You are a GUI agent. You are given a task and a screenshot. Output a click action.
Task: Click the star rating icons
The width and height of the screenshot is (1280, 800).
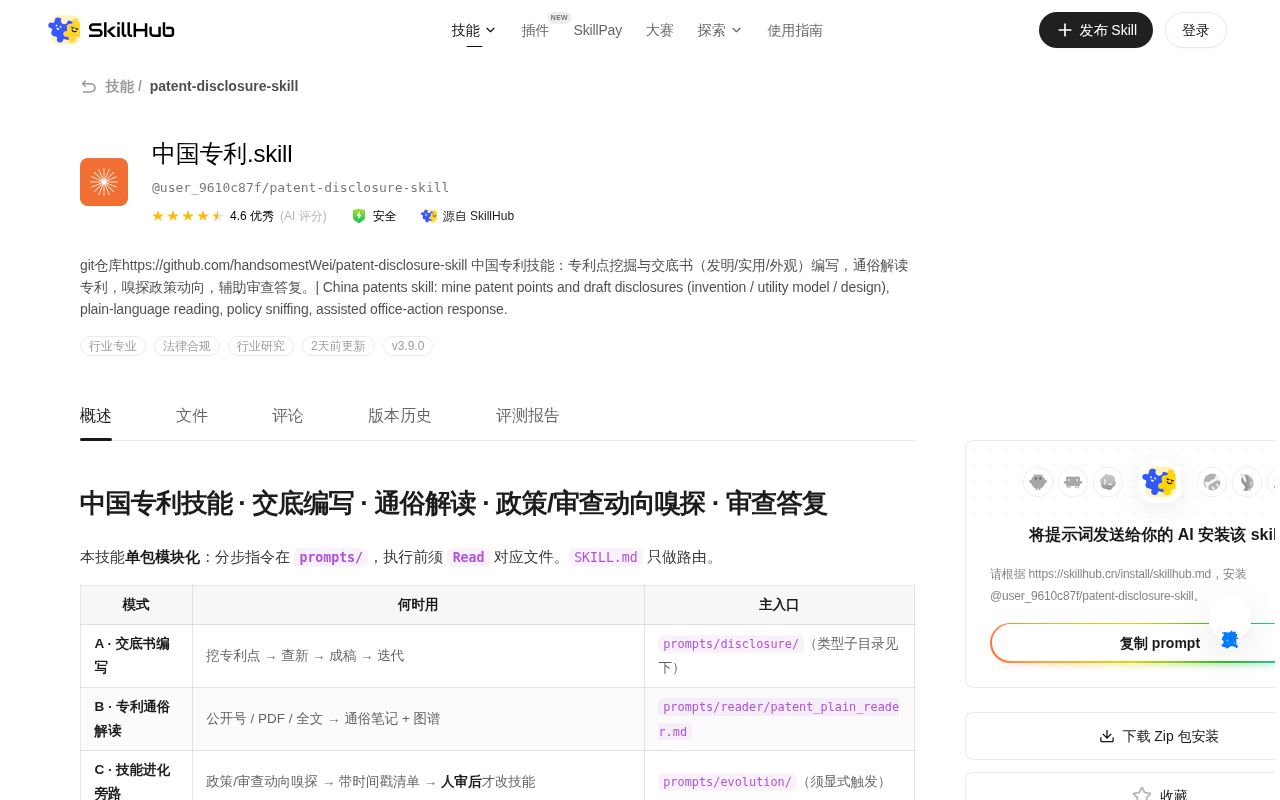pyautogui.click(x=188, y=216)
